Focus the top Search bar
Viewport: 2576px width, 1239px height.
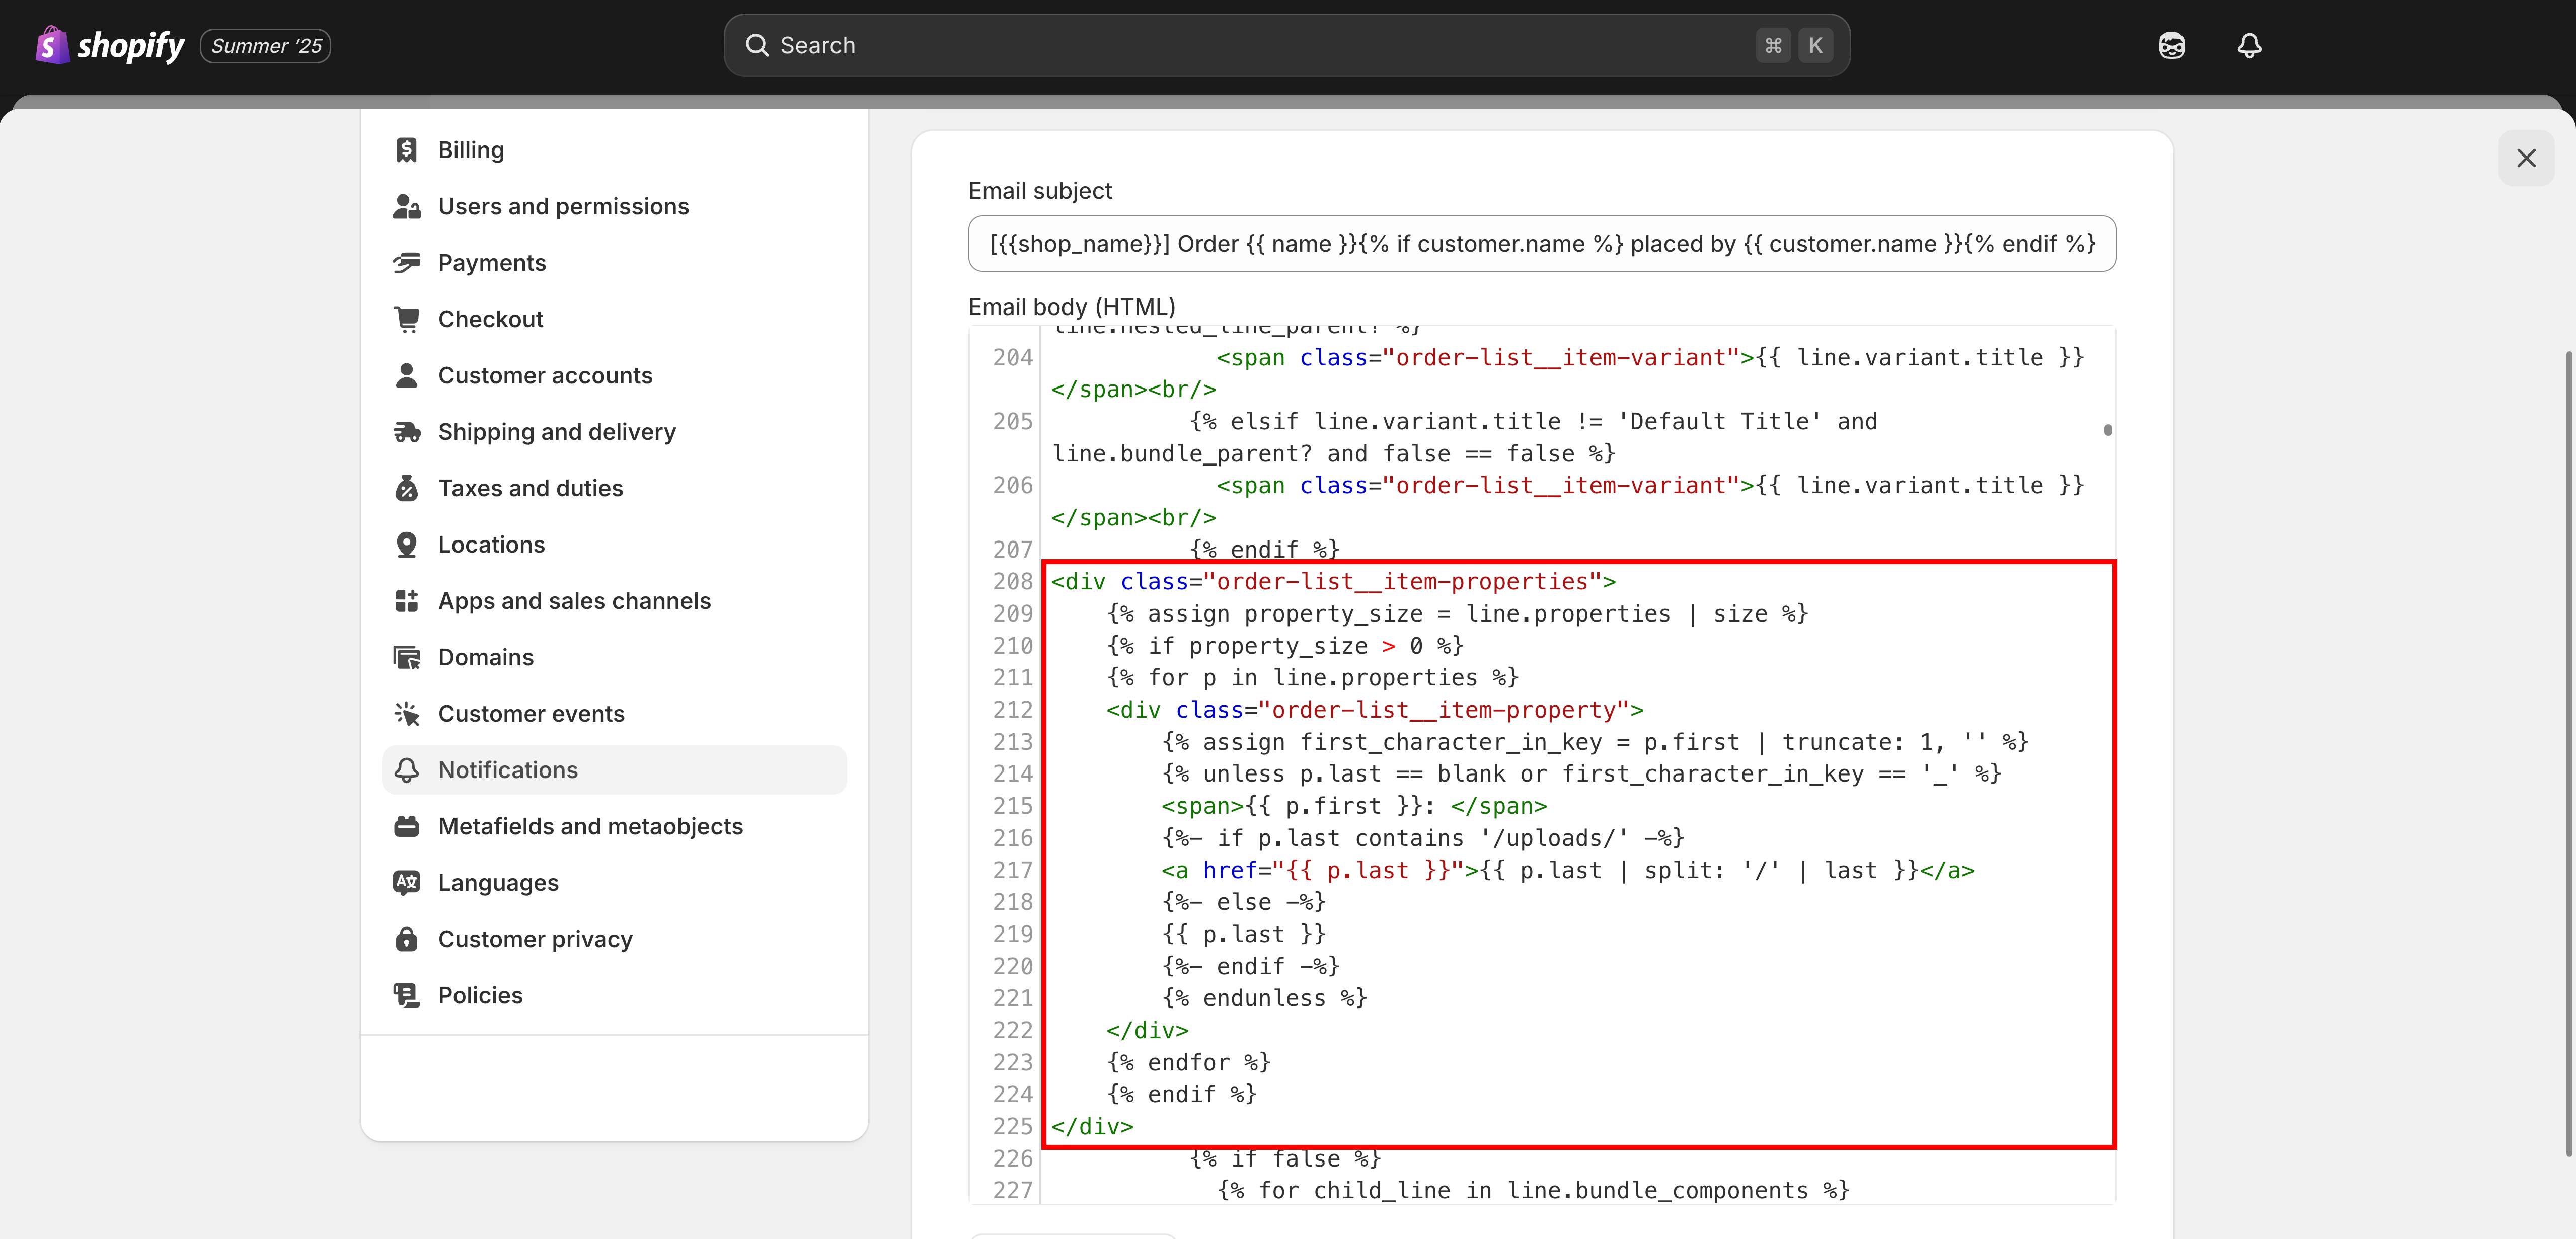point(1286,45)
